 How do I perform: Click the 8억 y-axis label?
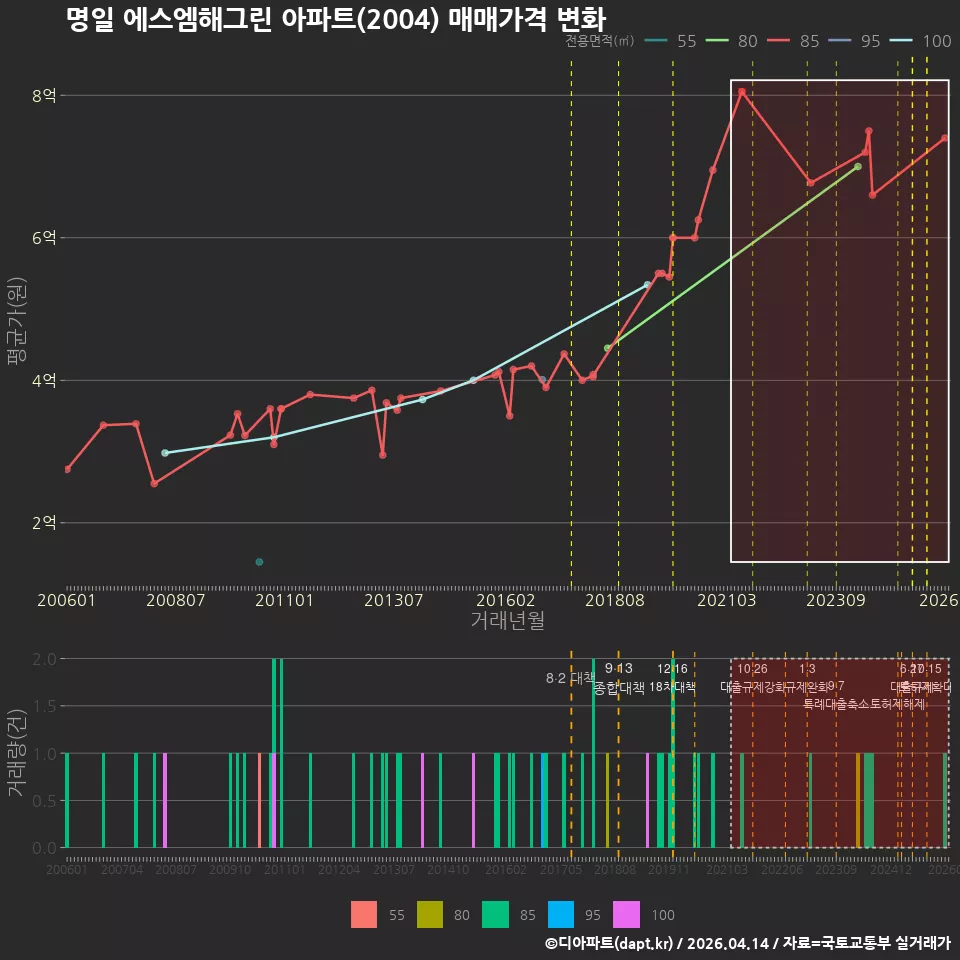(44, 96)
